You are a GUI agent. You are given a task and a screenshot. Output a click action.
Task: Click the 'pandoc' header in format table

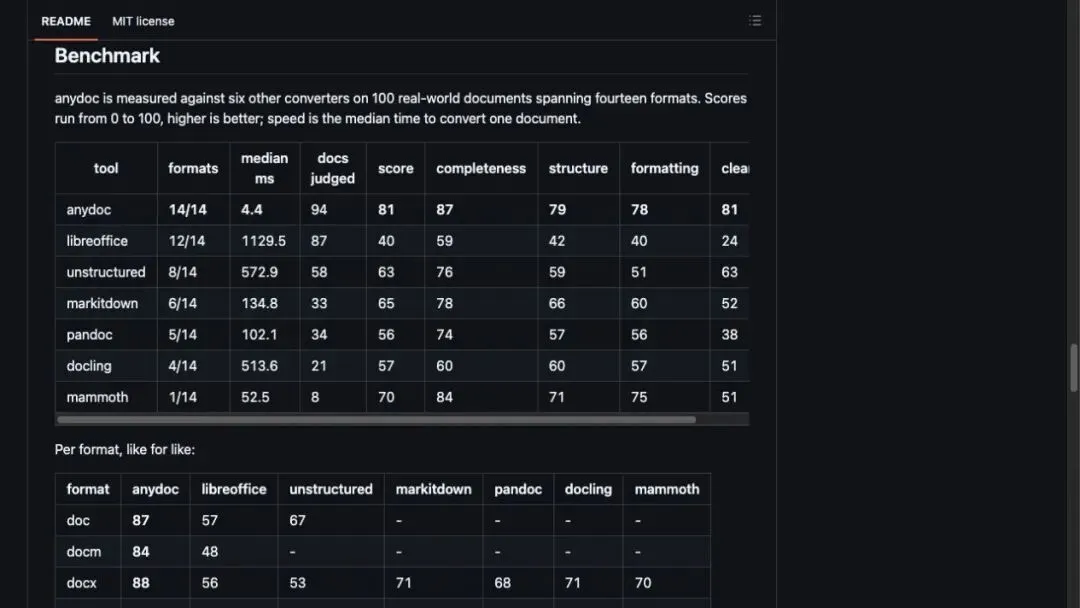[518, 489]
